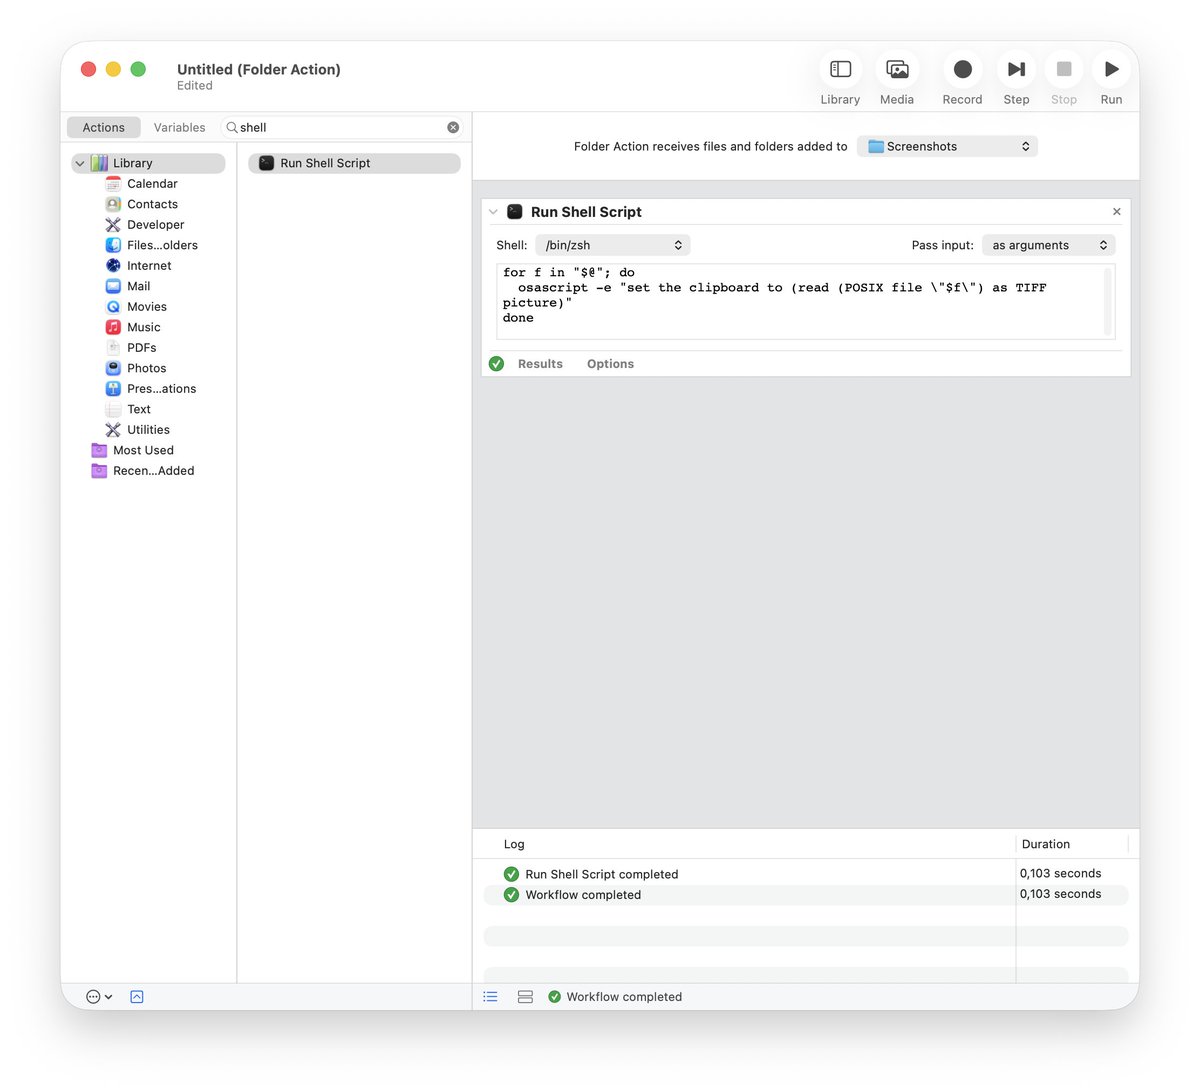The height and width of the screenshot is (1090, 1200).
Task: Switch to the Actions tab
Action: pos(104,127)
